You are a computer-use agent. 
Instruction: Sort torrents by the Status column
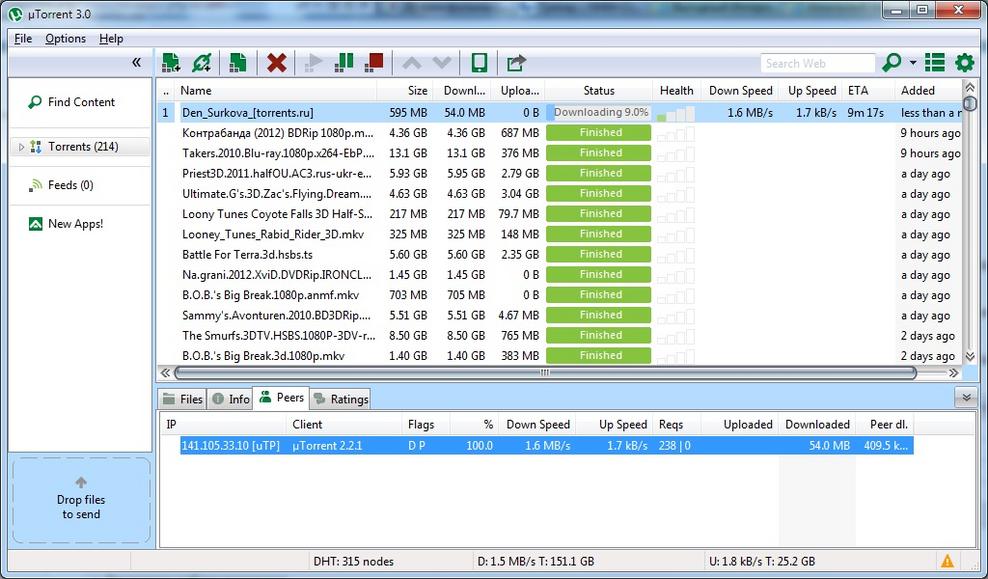coord(599,91)
